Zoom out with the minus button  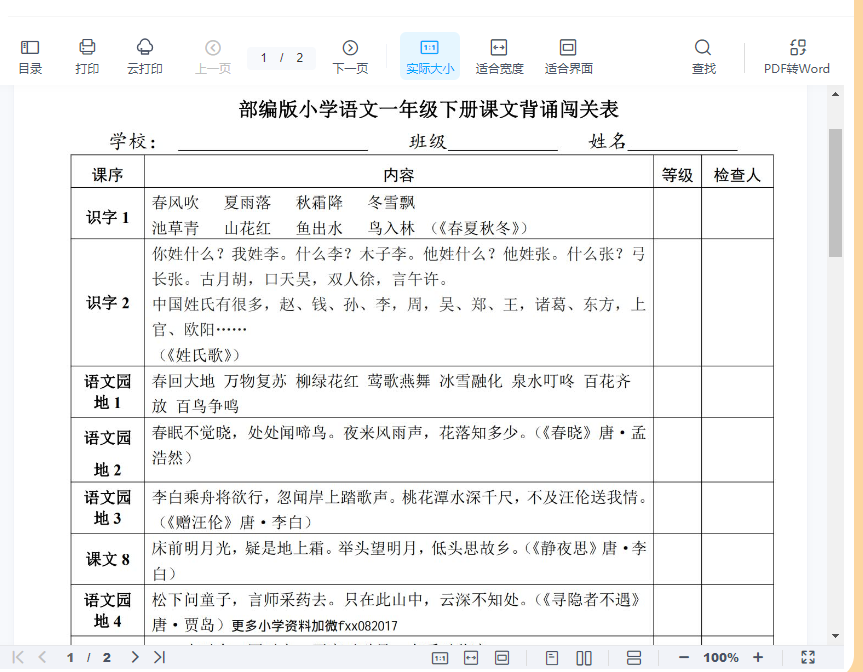click(x=684, y=657)
